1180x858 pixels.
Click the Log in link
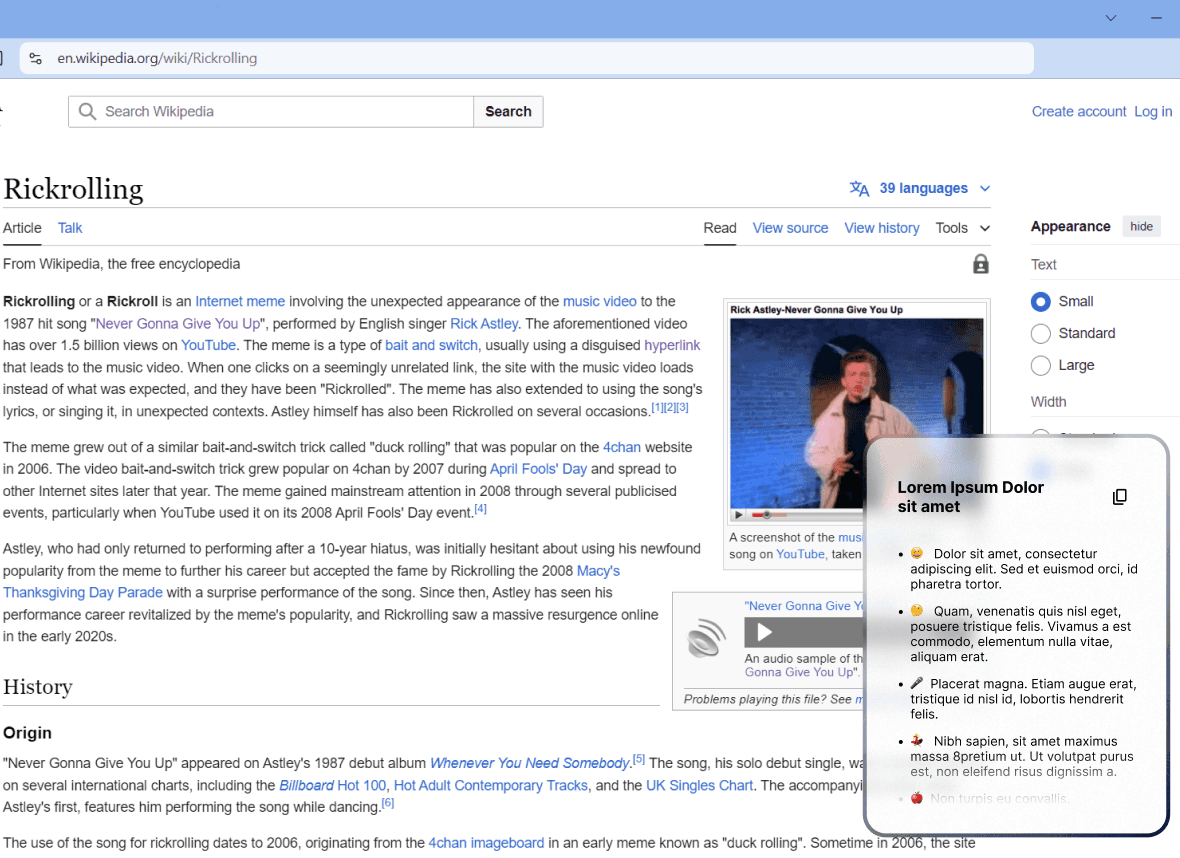[x=1153, y=111]
